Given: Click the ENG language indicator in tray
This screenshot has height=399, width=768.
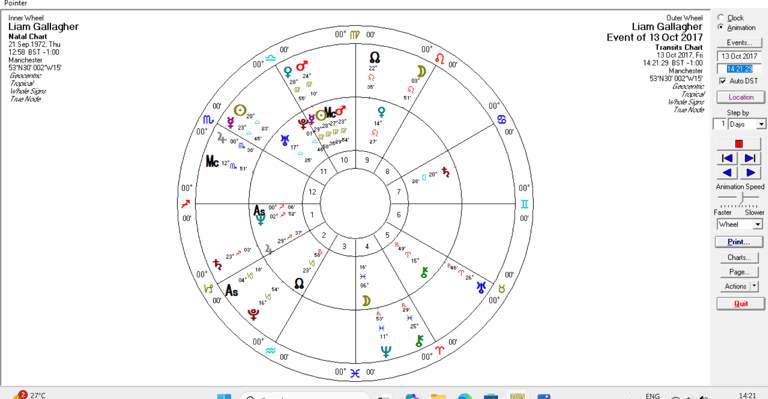Looking at the screenshot, I should (652, 396).
